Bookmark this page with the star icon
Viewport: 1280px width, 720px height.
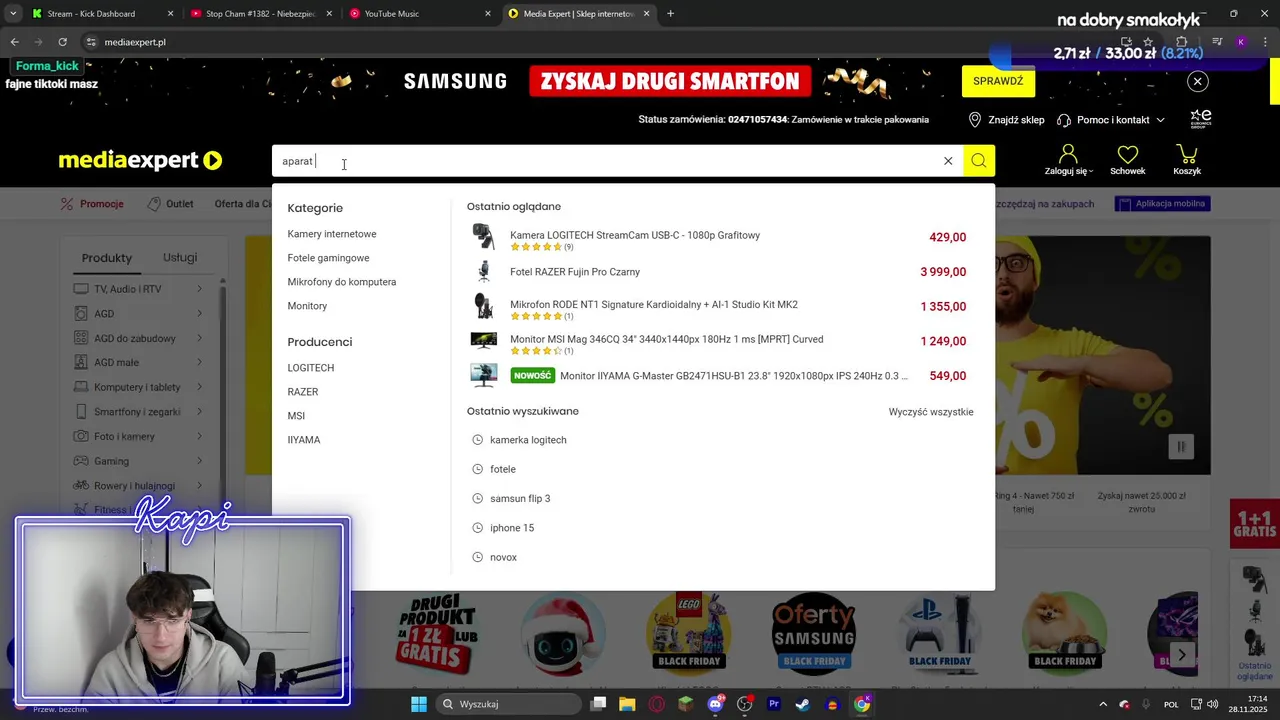point(1148,42)
